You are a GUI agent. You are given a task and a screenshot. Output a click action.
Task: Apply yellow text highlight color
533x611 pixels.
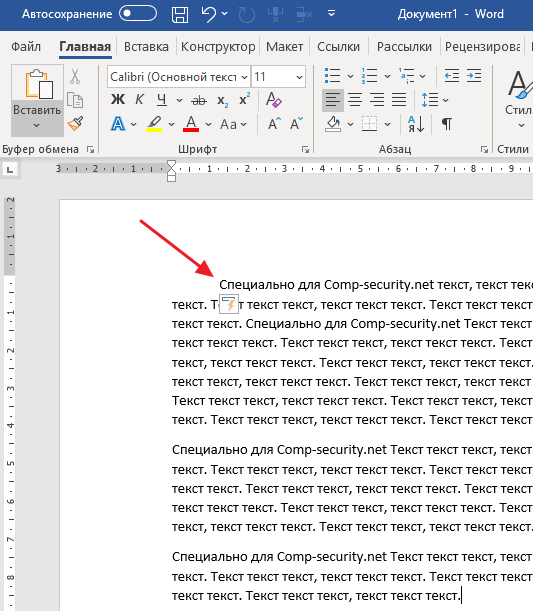[x=154, y=124]
